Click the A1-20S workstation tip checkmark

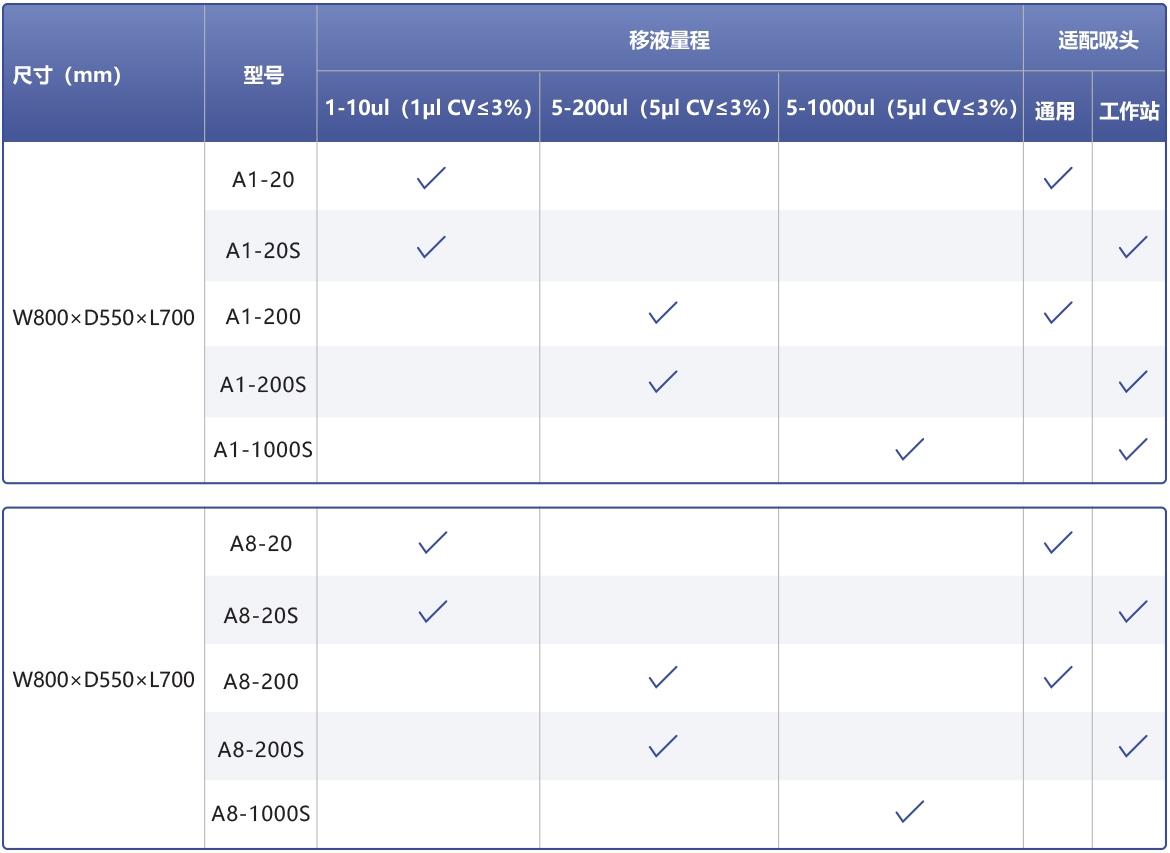[x=1133, y=247]
